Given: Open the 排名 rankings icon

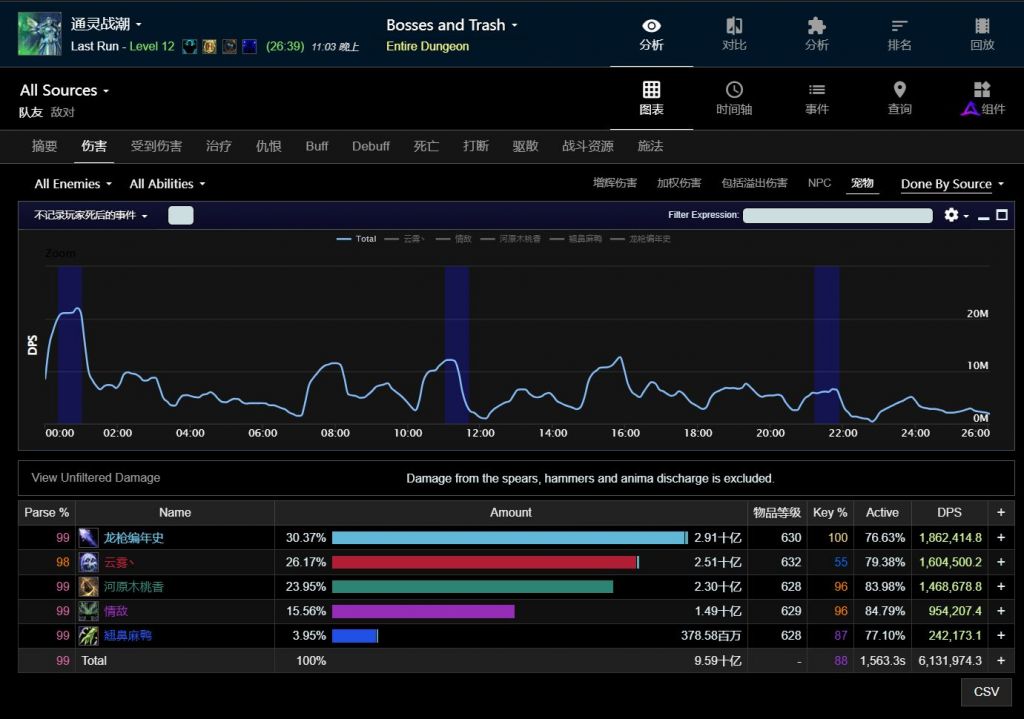Looking at the screenshot, I should tap(899, 34).
